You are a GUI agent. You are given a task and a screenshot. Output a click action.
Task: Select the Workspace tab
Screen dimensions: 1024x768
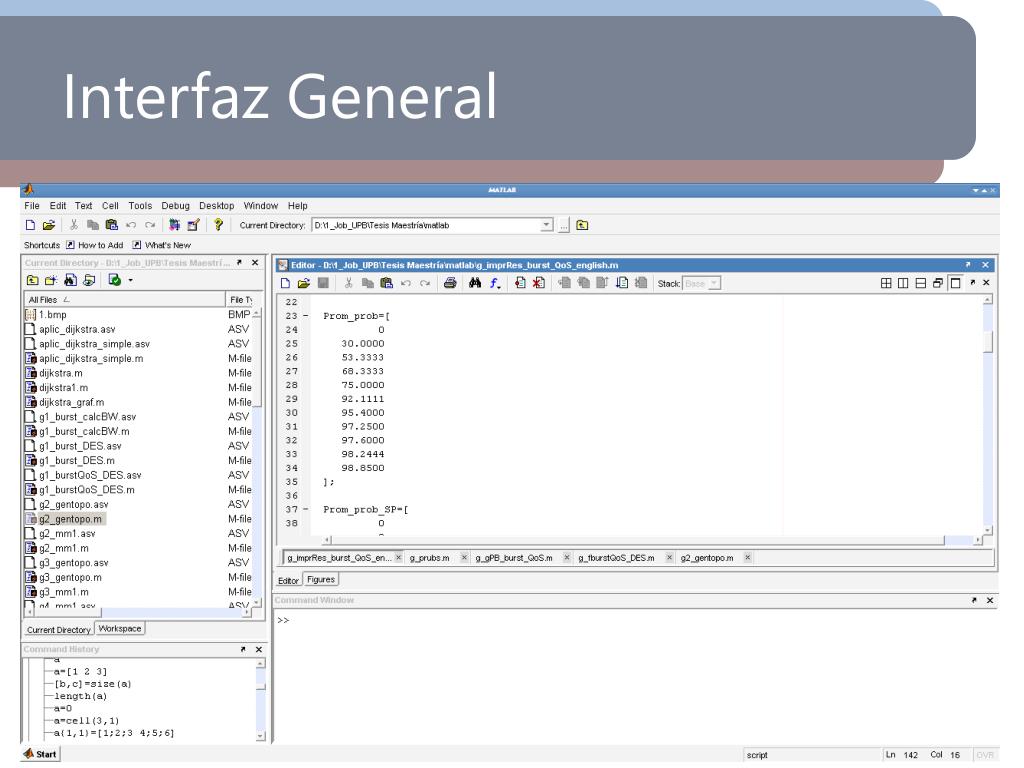coord(120,629)
